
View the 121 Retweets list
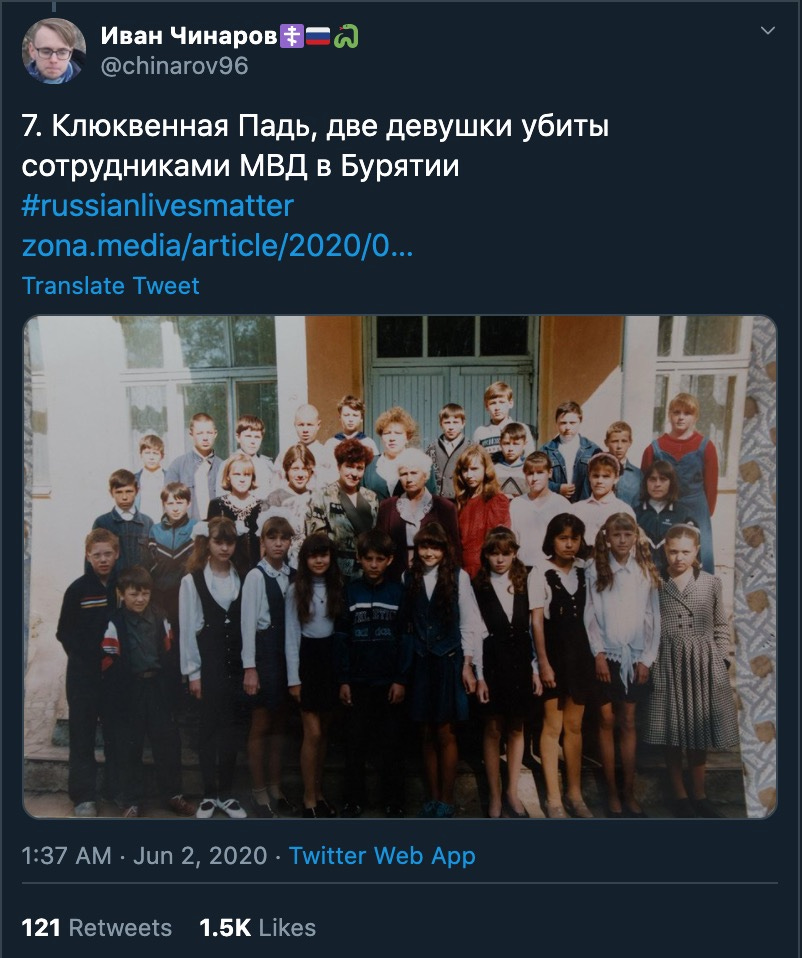[x=97, y=927]
